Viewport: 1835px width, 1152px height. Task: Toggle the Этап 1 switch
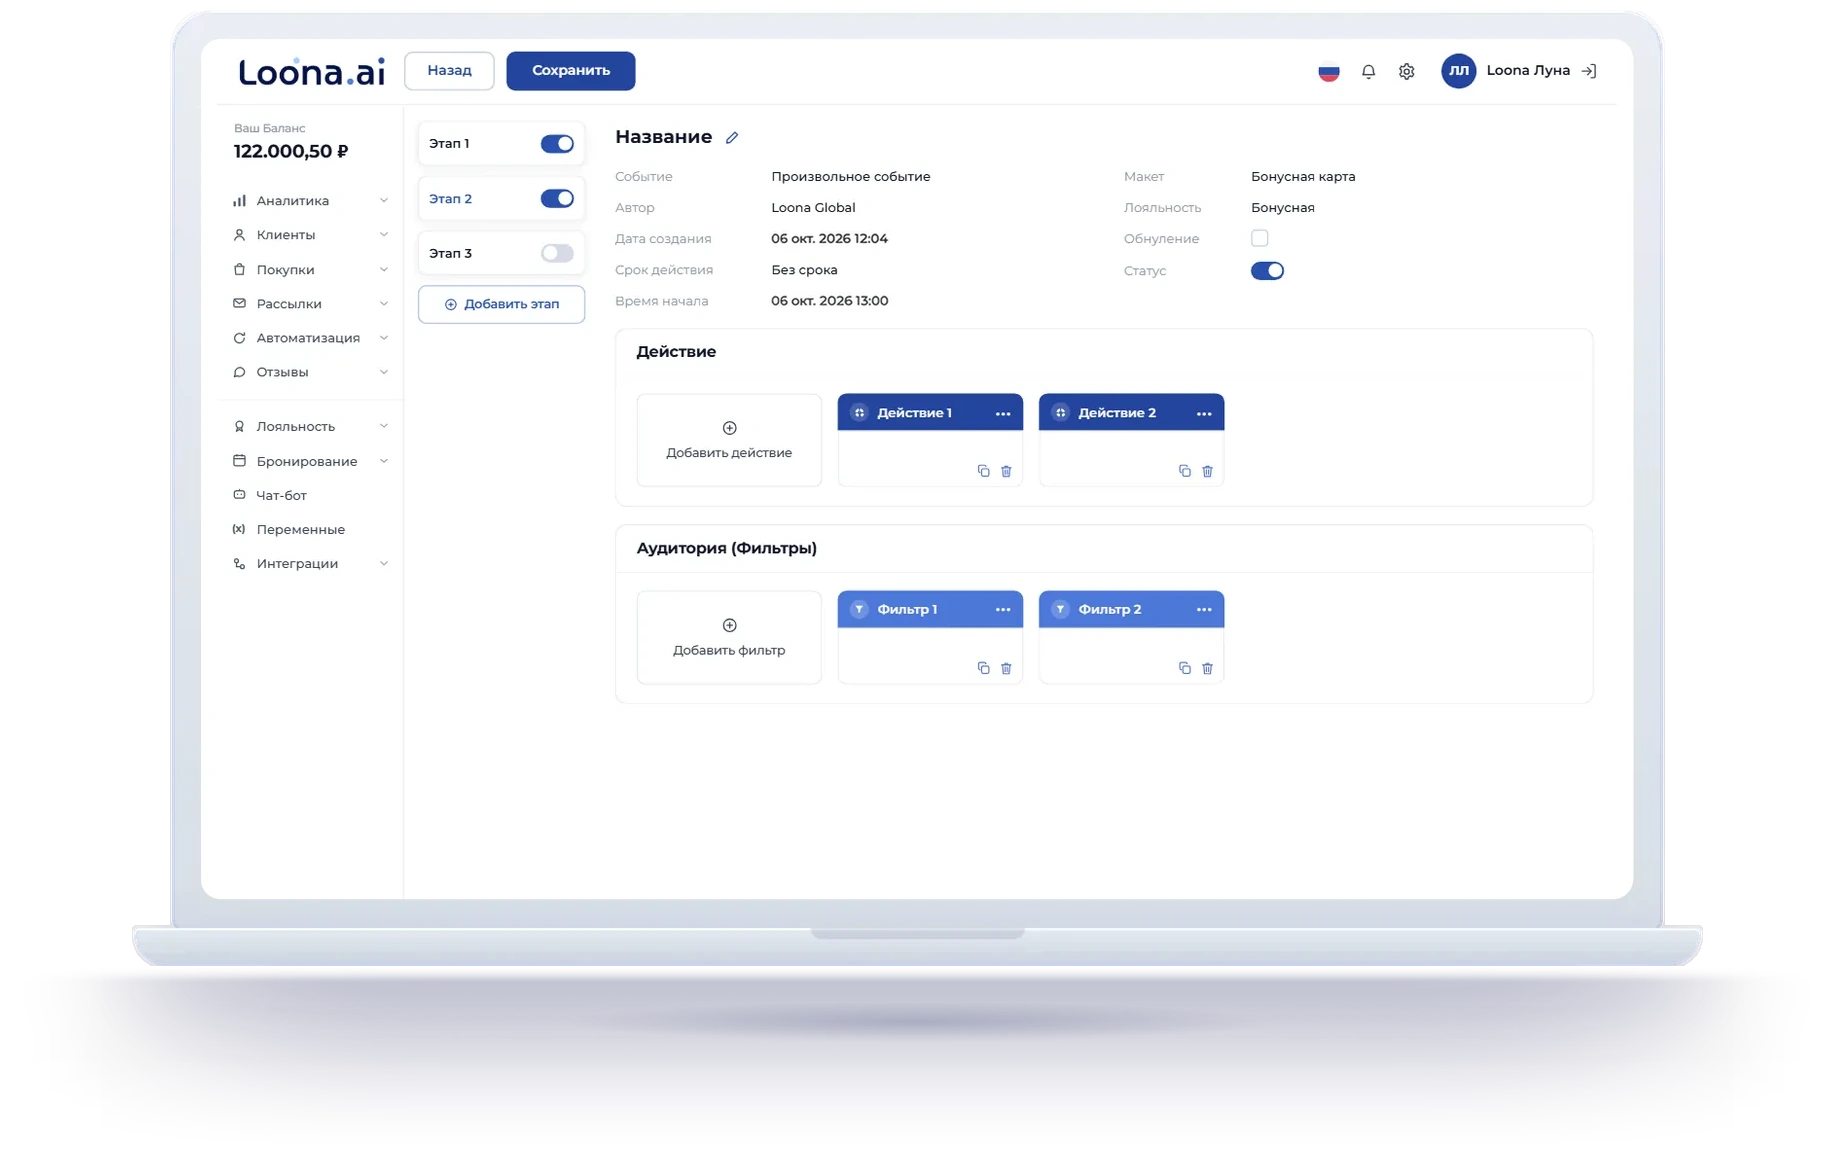557,144
